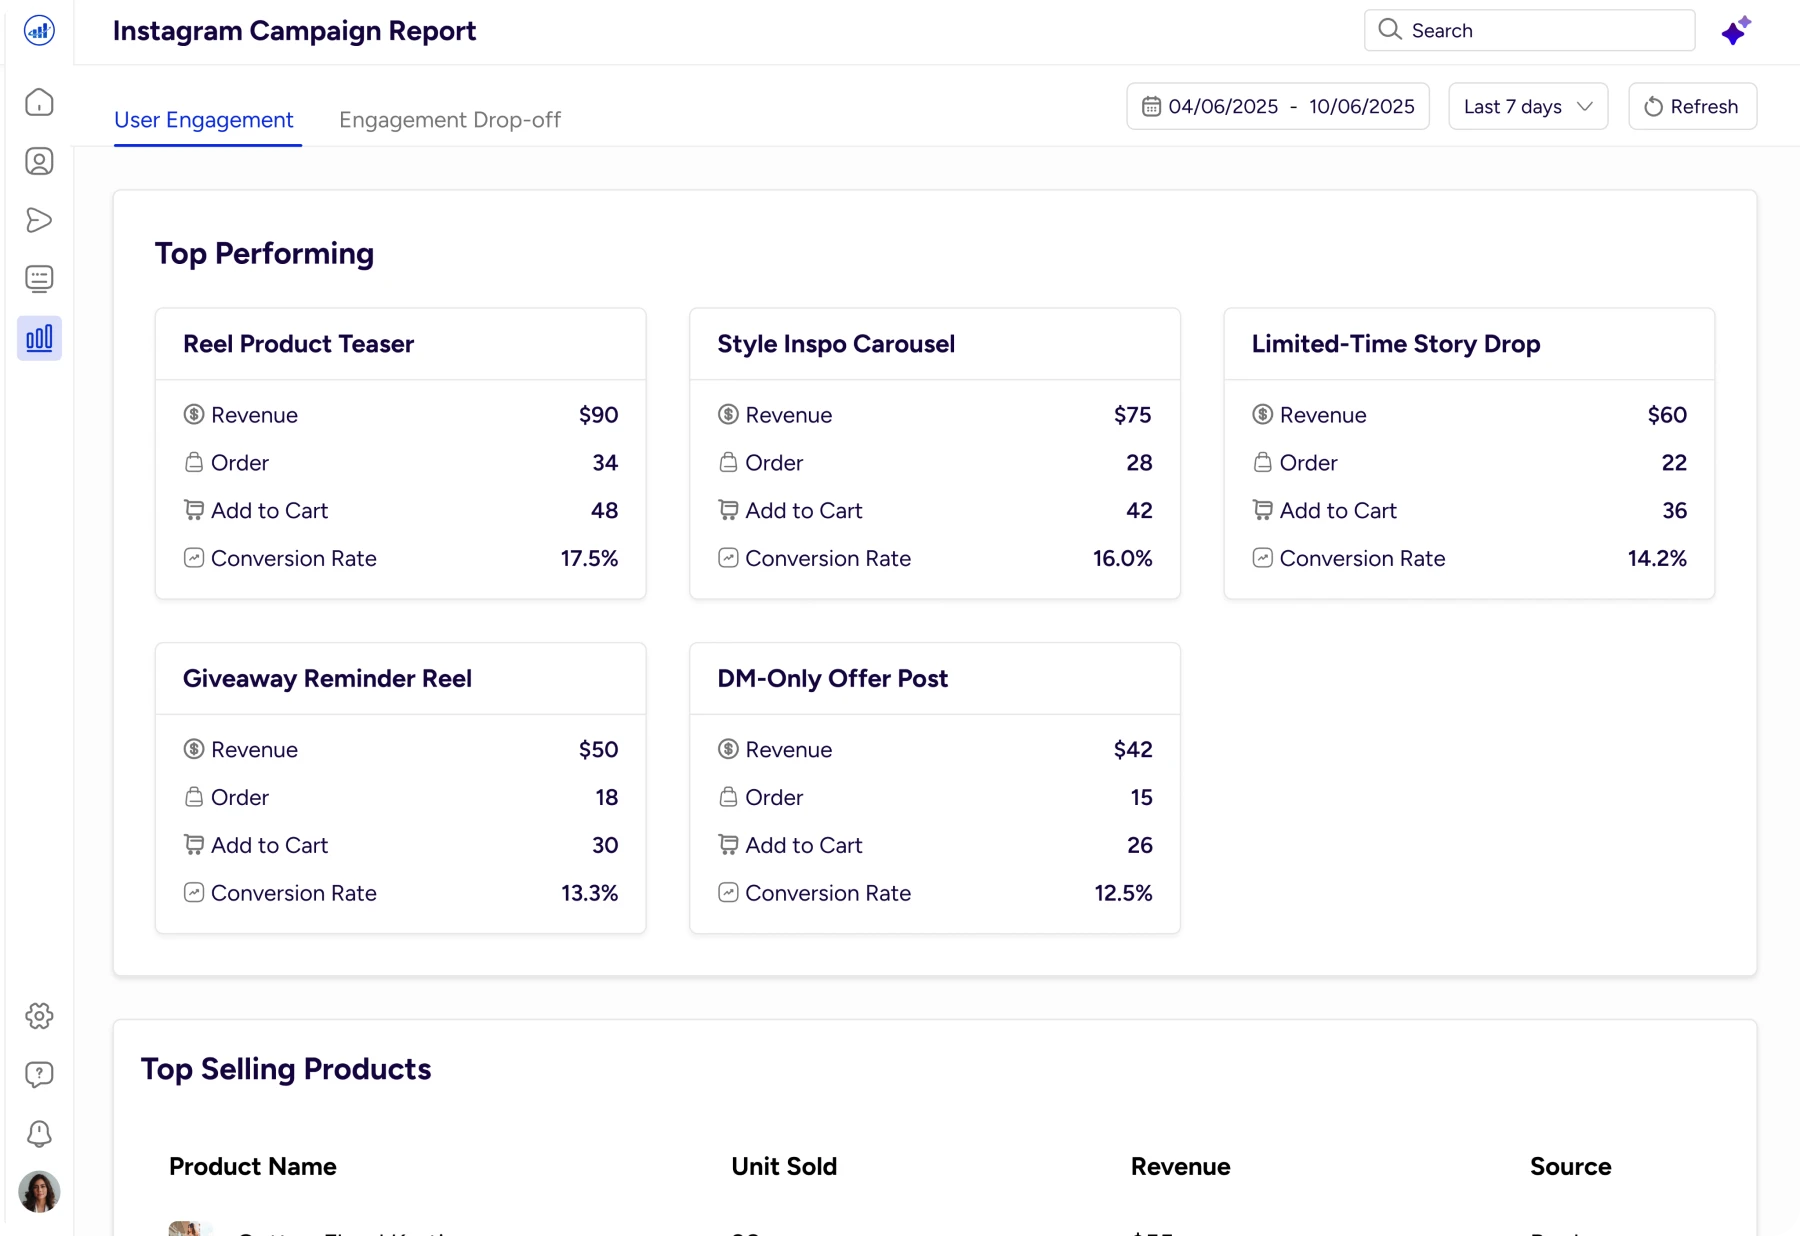
Task: Open the notifications bell icon
Action: click(39, 1133)
